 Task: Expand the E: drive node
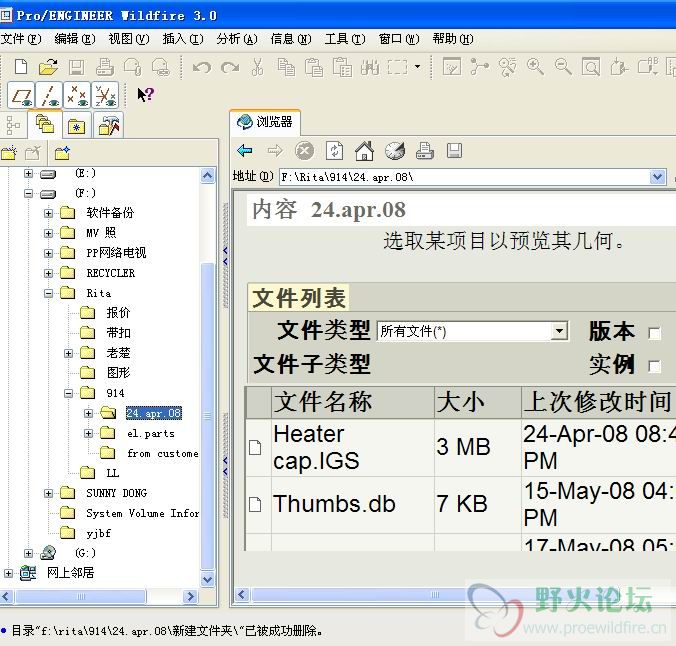(x=28, y=173)
